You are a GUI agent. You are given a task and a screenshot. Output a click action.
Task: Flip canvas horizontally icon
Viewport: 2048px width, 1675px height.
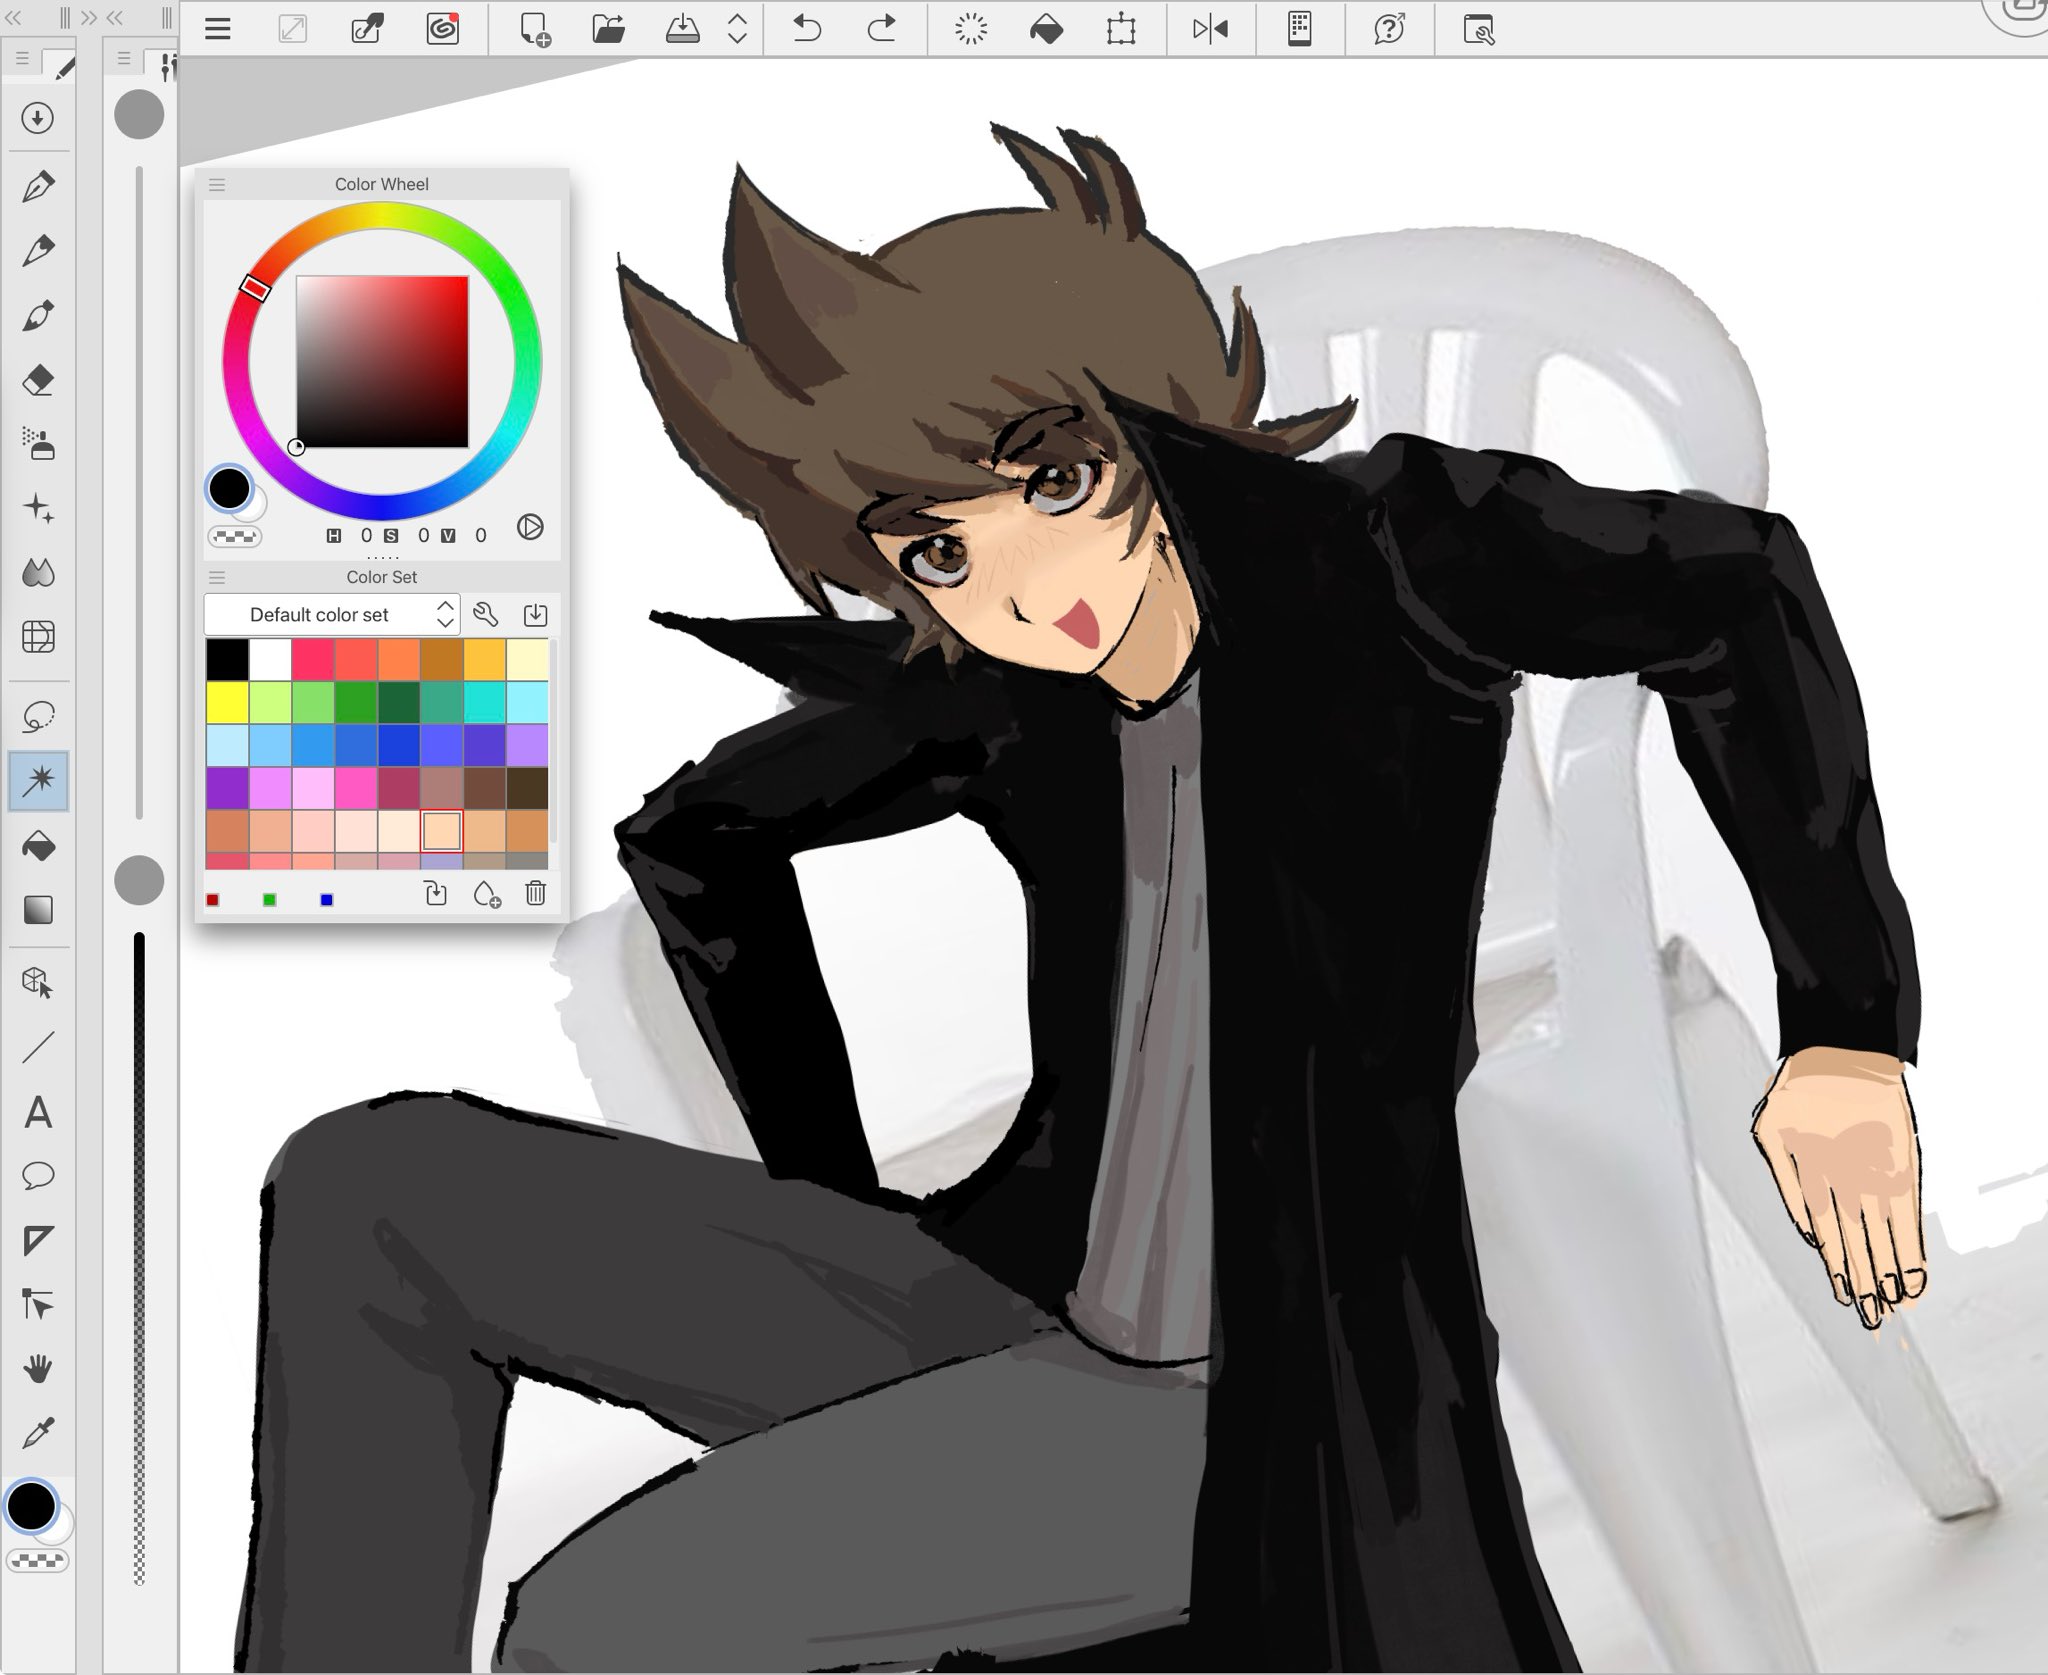coord(1210,29)
